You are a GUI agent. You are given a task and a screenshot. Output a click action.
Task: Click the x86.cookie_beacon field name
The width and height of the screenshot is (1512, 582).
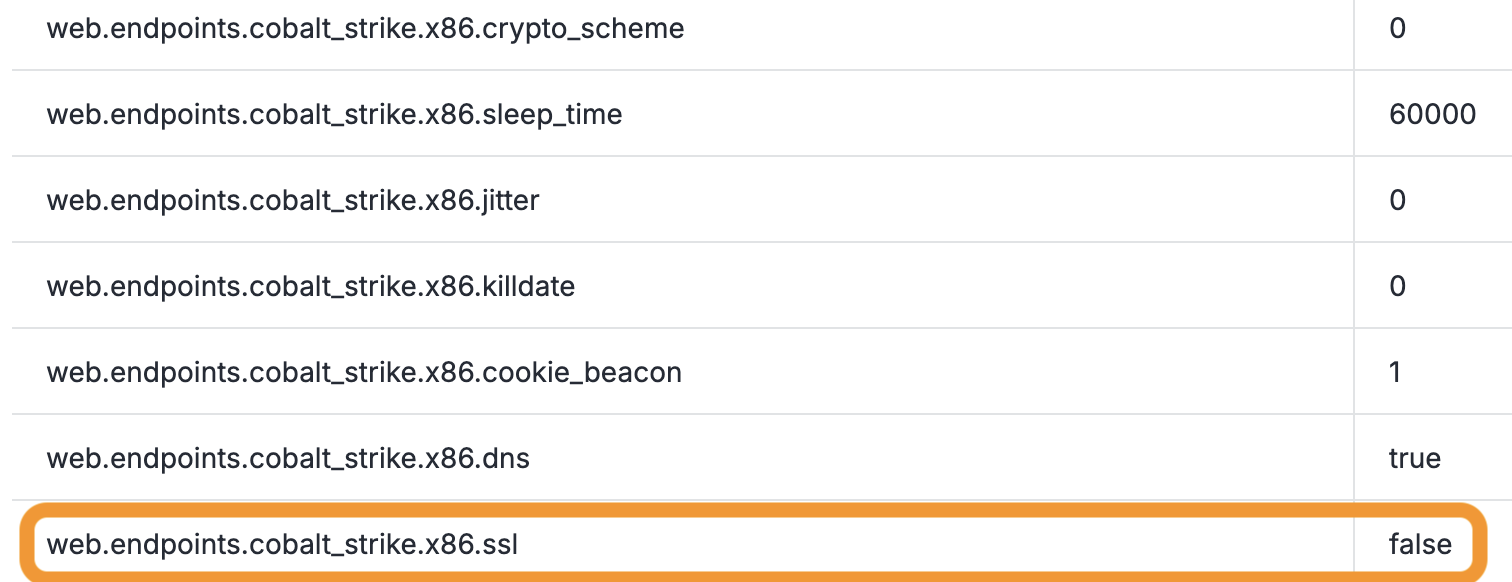[364, 373]
